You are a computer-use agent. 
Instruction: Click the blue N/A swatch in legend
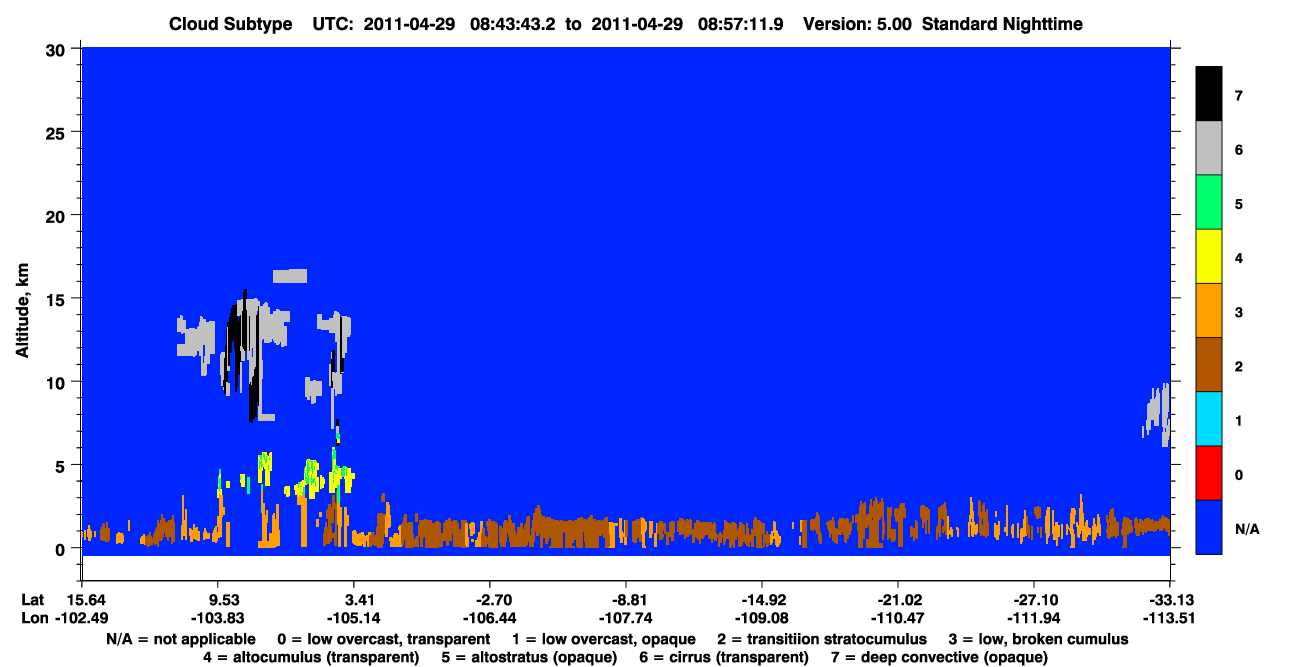click(1209, 527)
